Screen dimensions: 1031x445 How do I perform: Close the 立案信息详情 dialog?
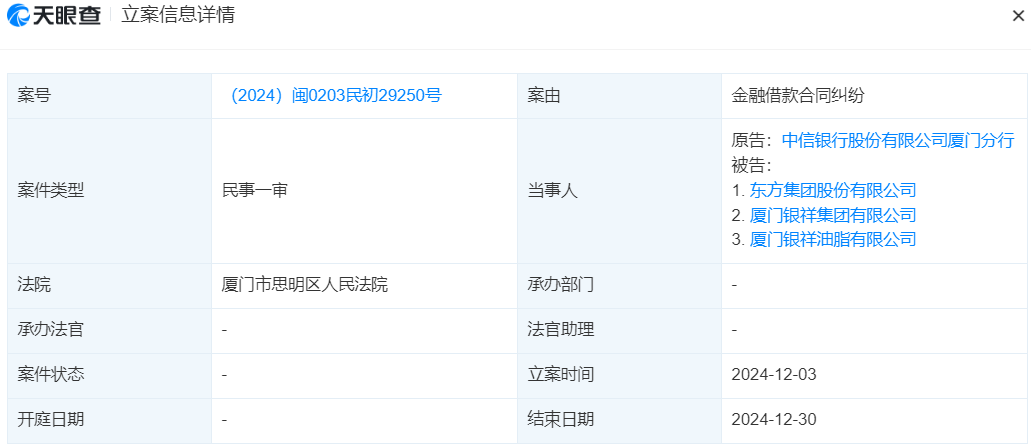pyautogui.click(x=1018, y=16)
